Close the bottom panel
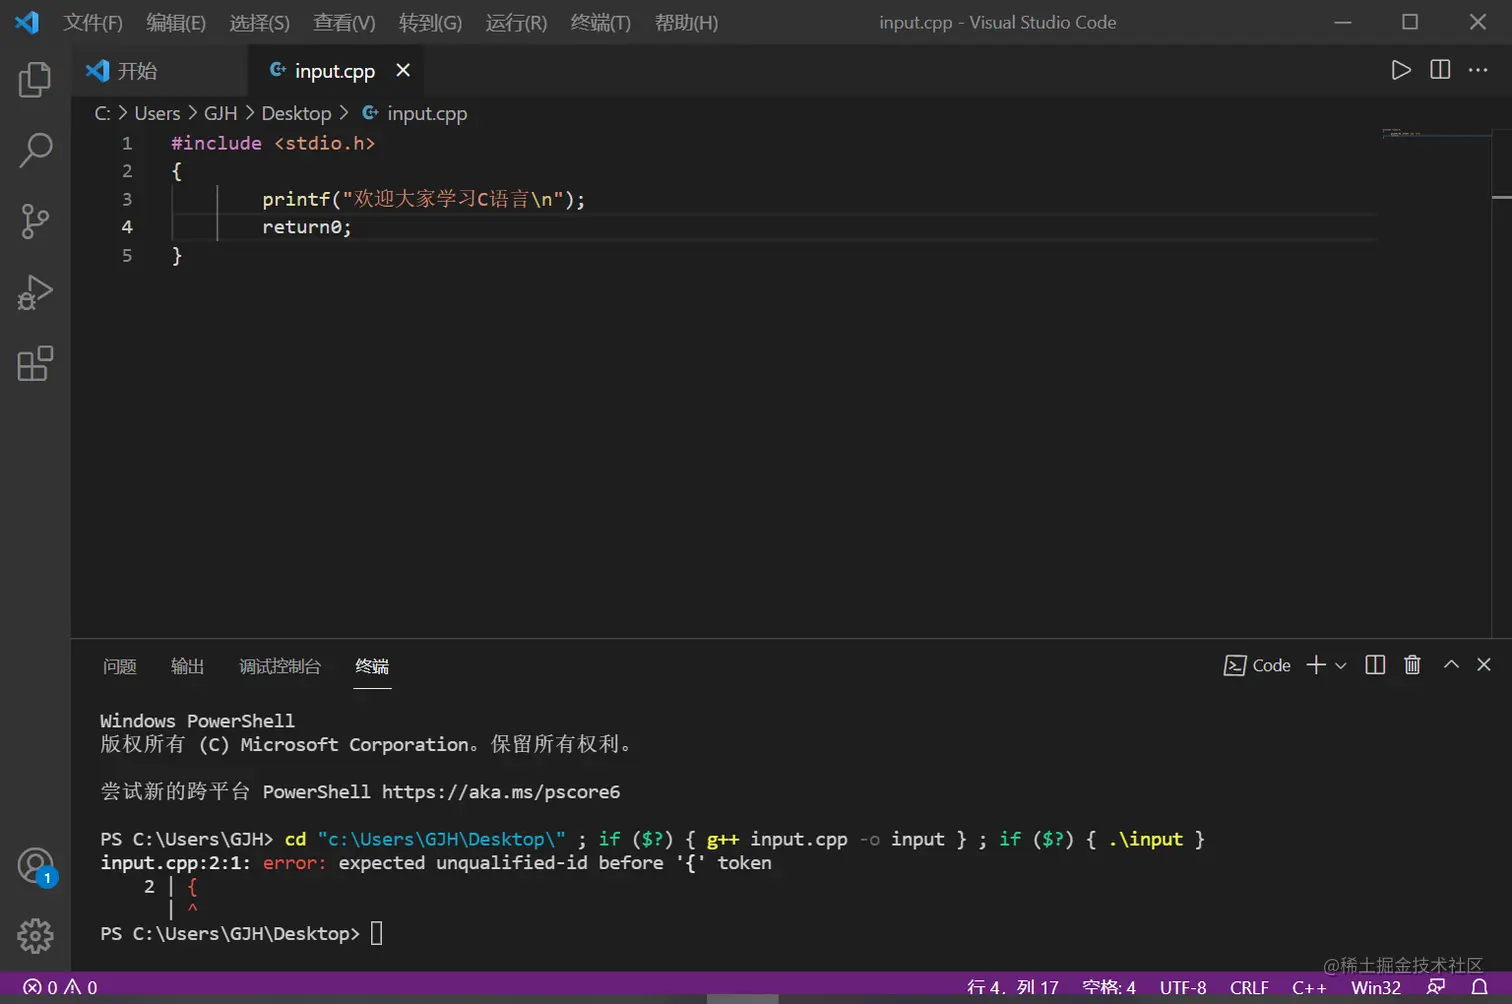This screenshot has height=1004, width=1512. coord(1484,665)
